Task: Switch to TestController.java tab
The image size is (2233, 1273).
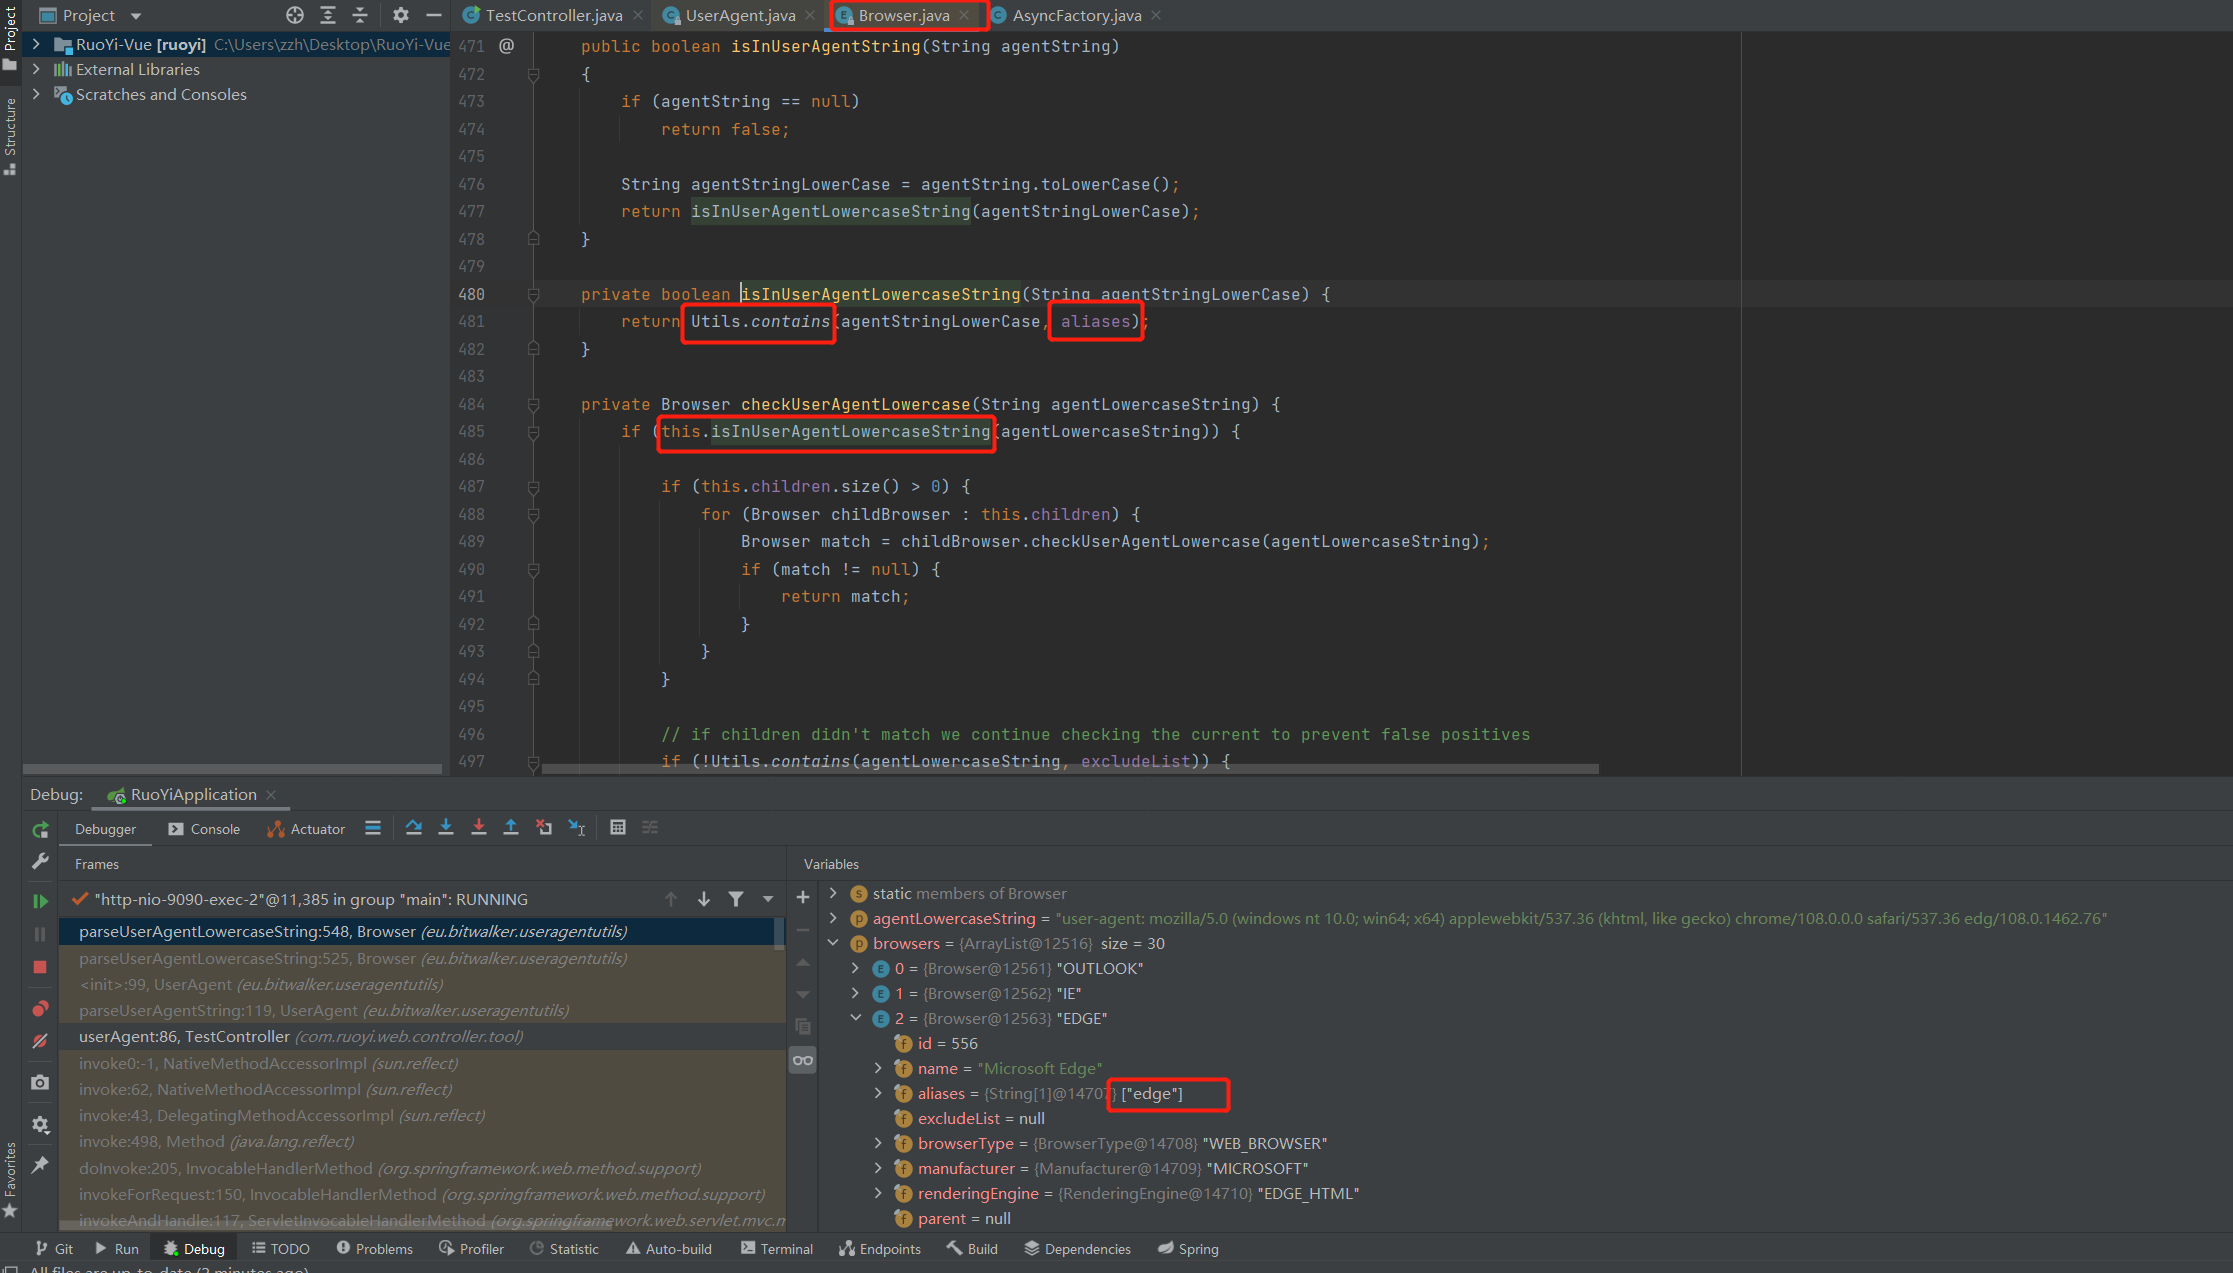Action: click(553, 15)
